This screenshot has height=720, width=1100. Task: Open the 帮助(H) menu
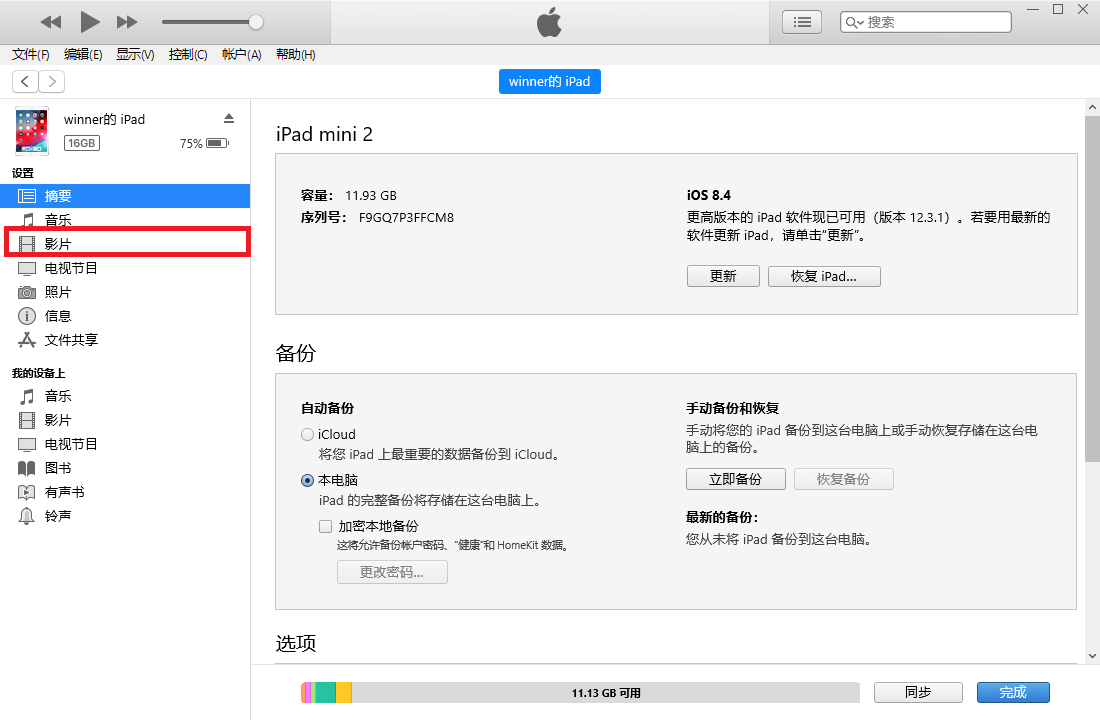click(295, 55)
